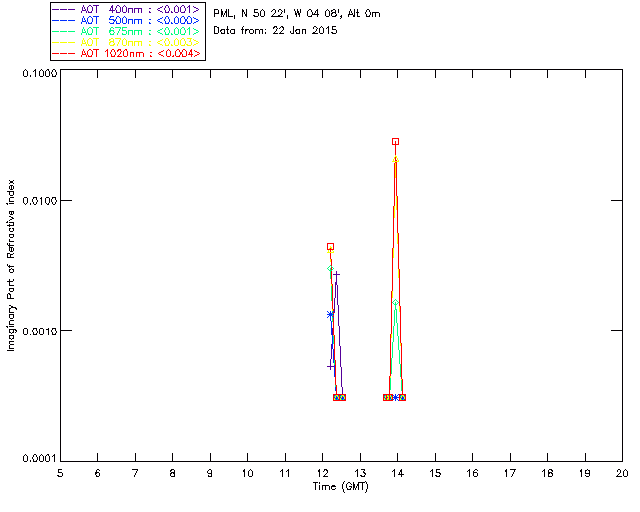Click the x-axis tick label 11

pyautogui.click(x=285, y=473)
